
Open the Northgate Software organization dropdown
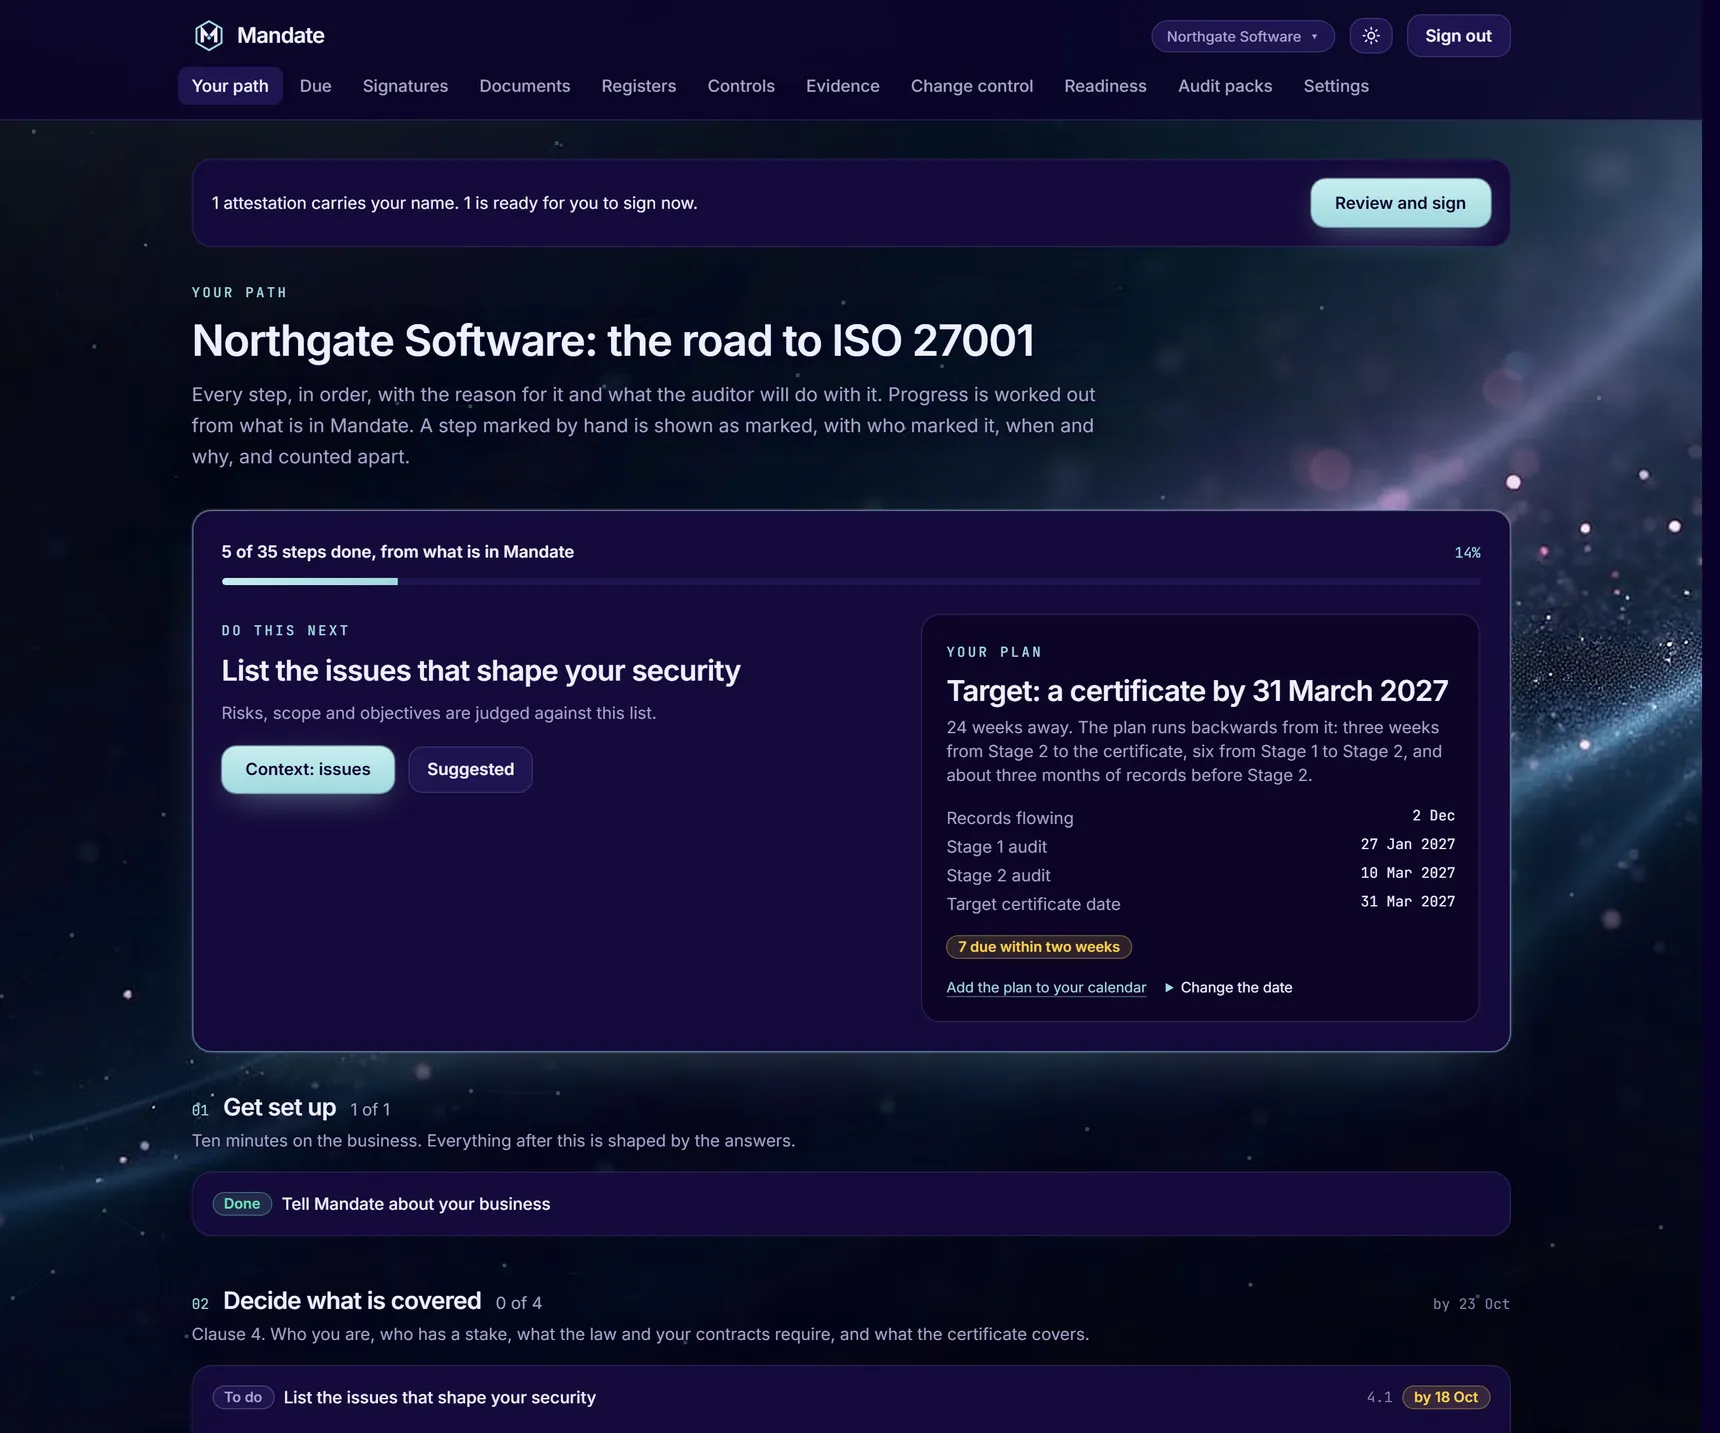[1243, 36]
